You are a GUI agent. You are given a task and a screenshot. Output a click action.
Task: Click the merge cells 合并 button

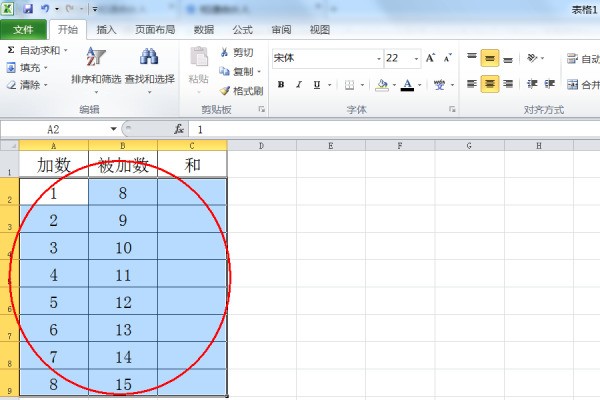pos(583,85)
